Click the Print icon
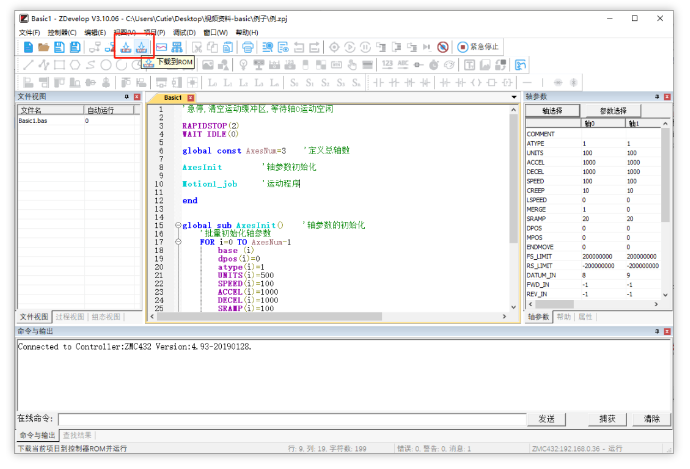This screenshot has height=469, width=690. pyautogui.click(x=248, y=47)
